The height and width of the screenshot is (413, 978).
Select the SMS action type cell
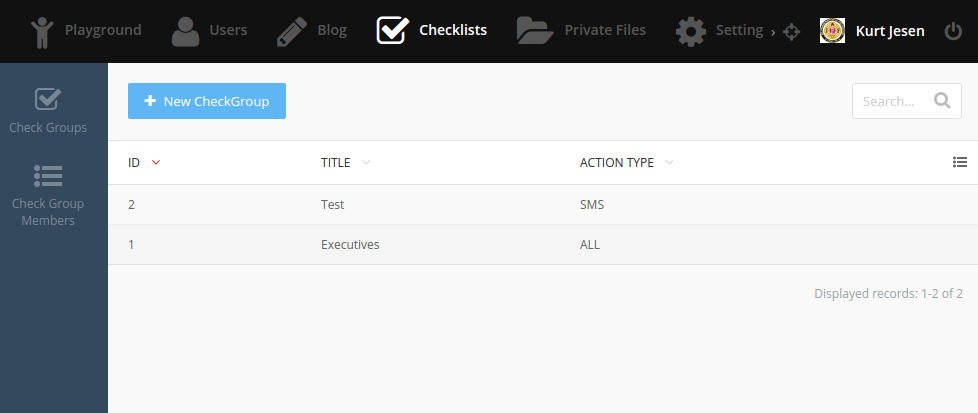pyautogui.click(x=592, y=205)
